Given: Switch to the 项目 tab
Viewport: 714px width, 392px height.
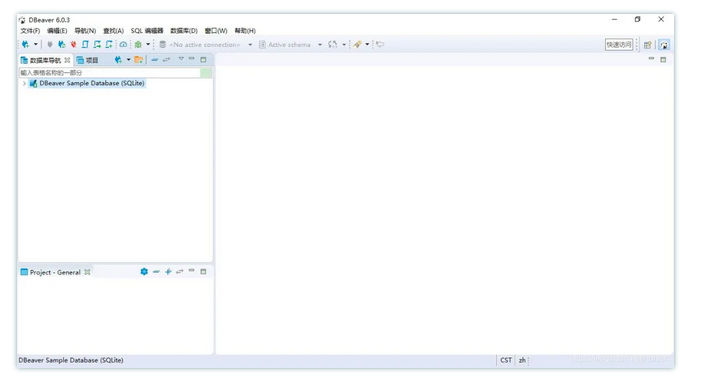Looking at the screenshot, I should pyautogui.click(x=87, y=60).
